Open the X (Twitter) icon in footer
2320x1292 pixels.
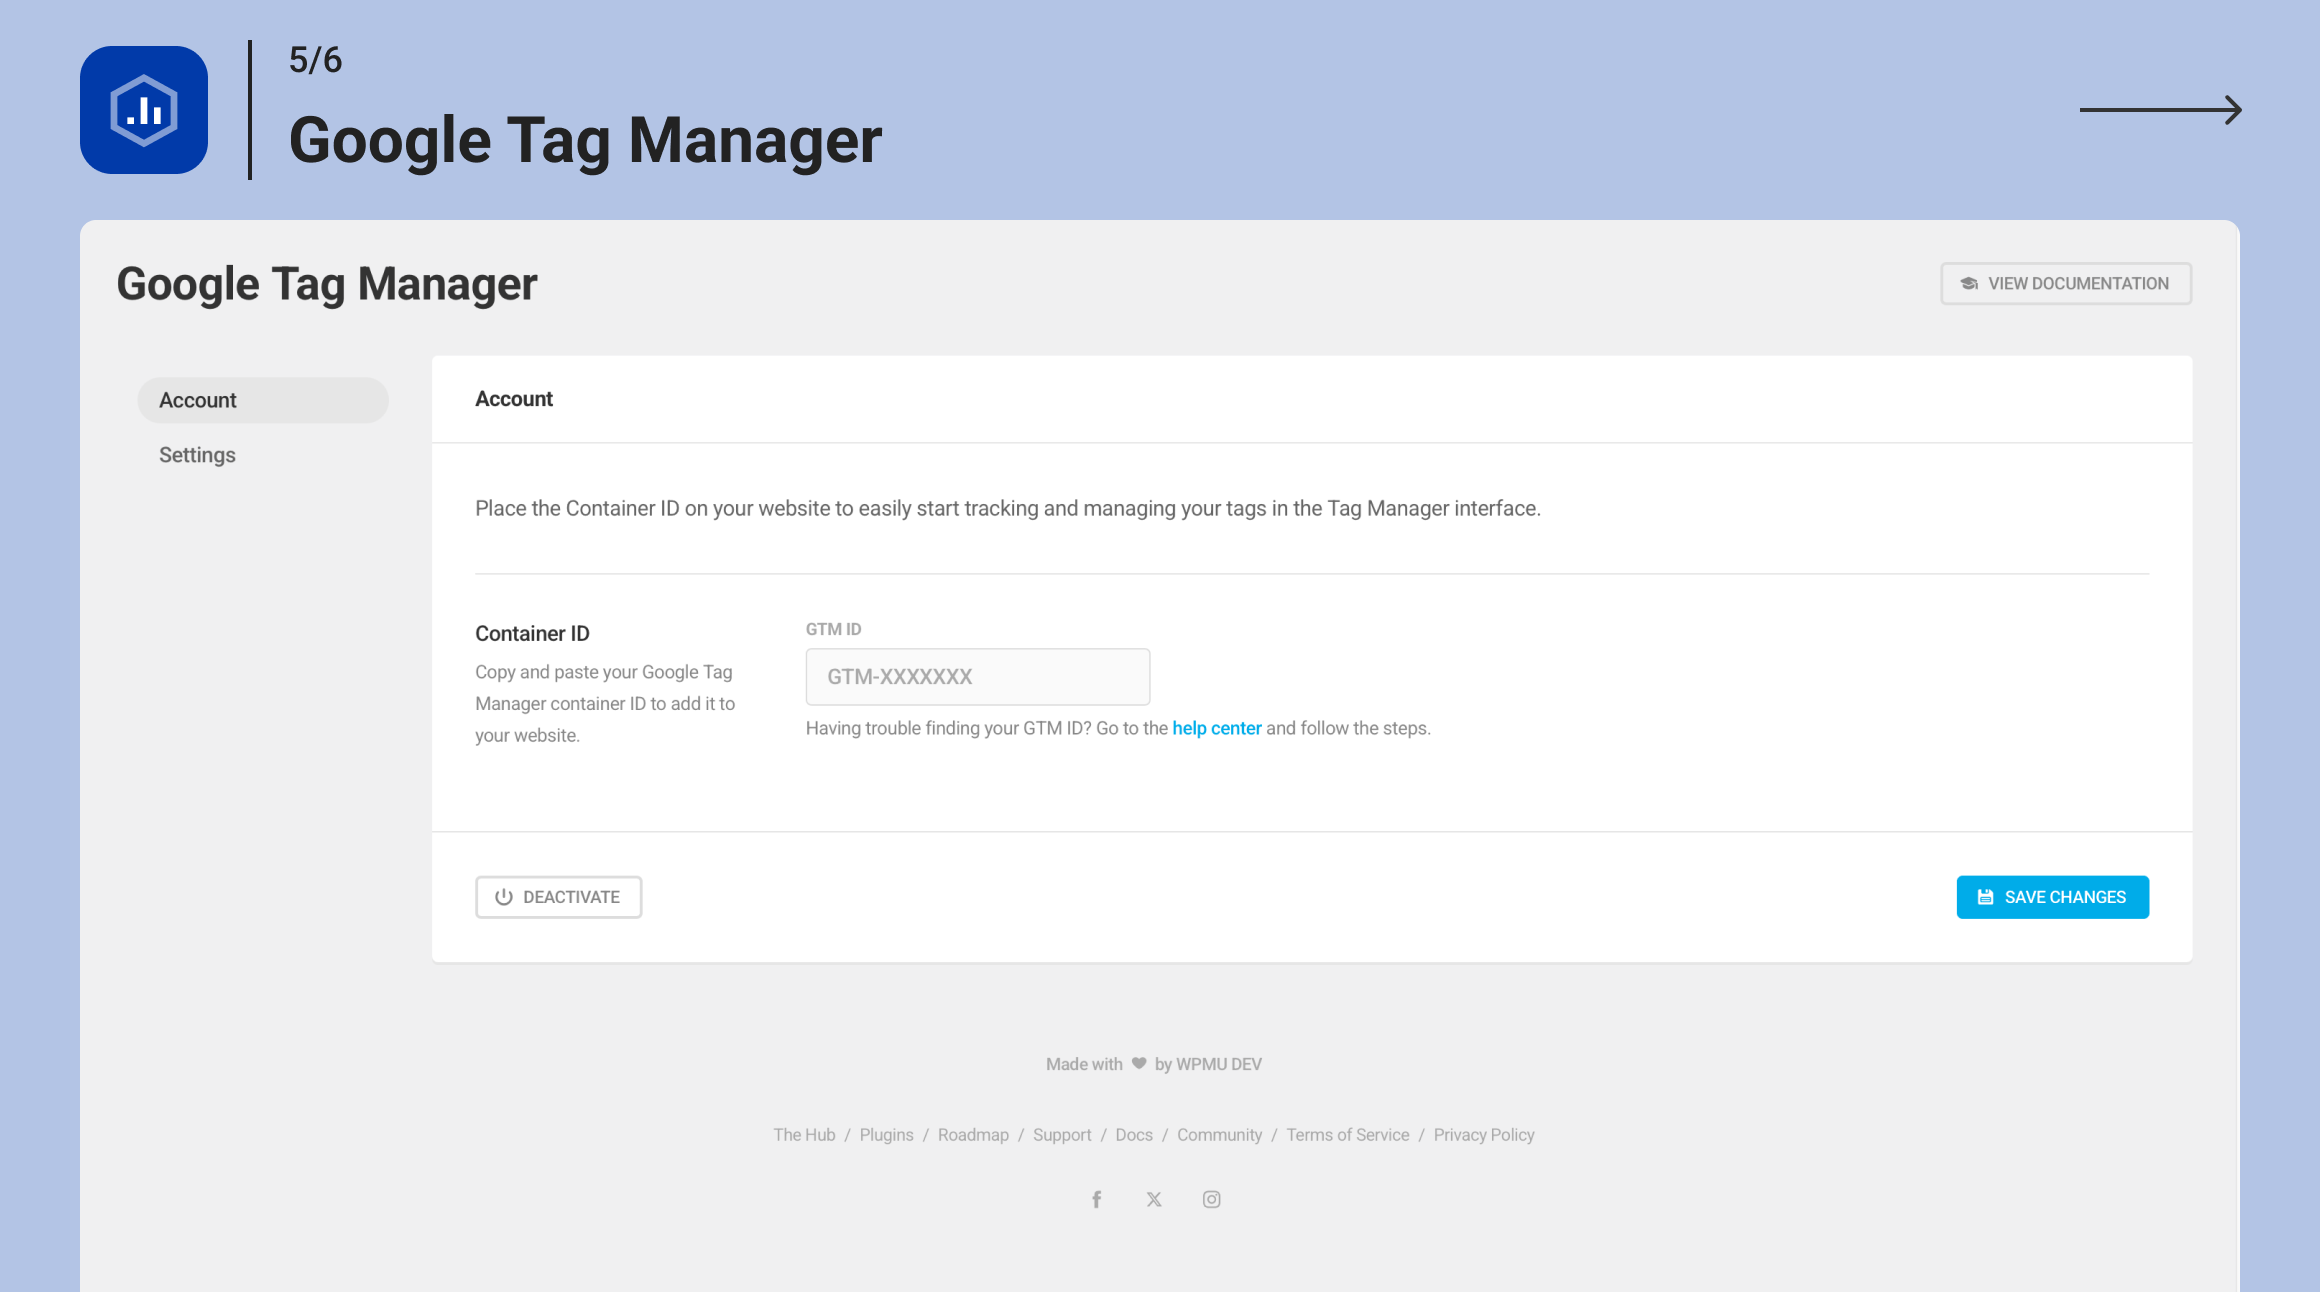pyautogui.click(x=1154, y=1199)
